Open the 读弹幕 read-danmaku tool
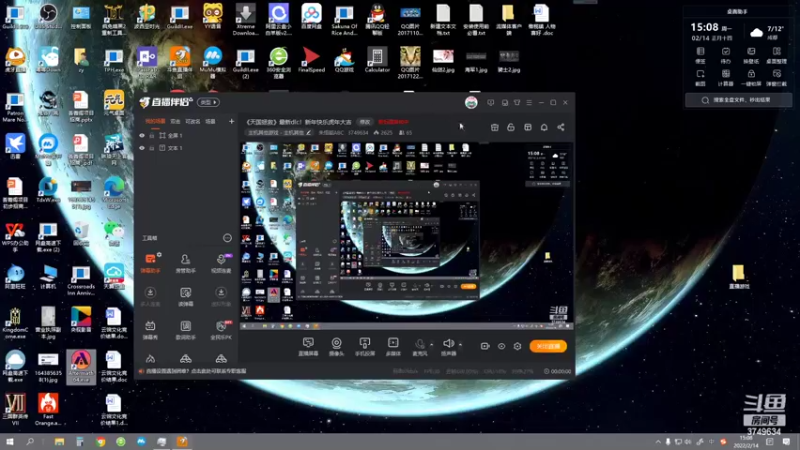800x450 pixels. (x=185, y=296)
